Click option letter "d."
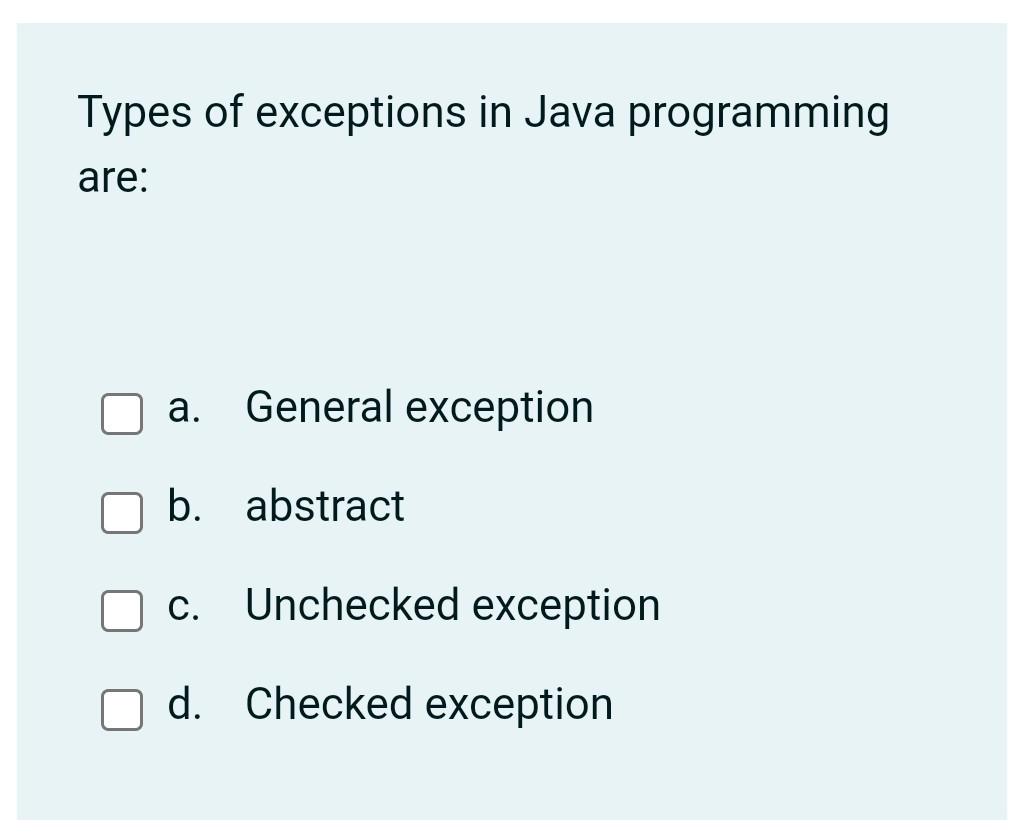This screenshot has width=1022, height=836. point(184,704)
